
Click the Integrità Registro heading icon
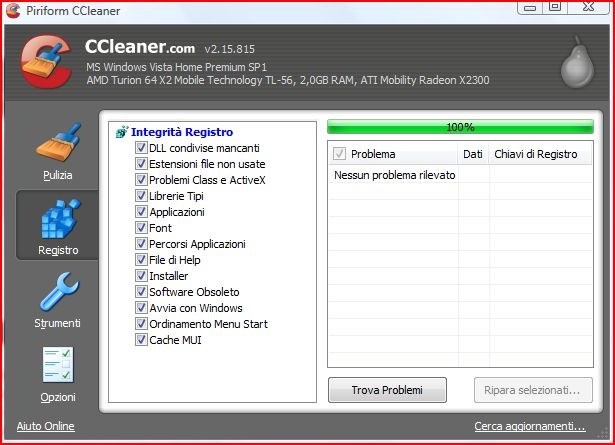[122, 132]
